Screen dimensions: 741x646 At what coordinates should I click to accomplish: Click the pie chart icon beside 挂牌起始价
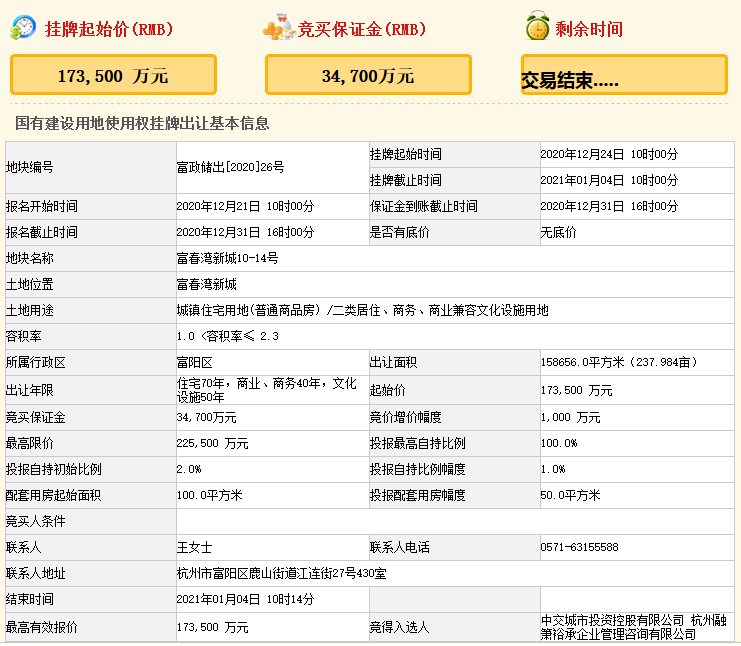(x=23, y=28)
